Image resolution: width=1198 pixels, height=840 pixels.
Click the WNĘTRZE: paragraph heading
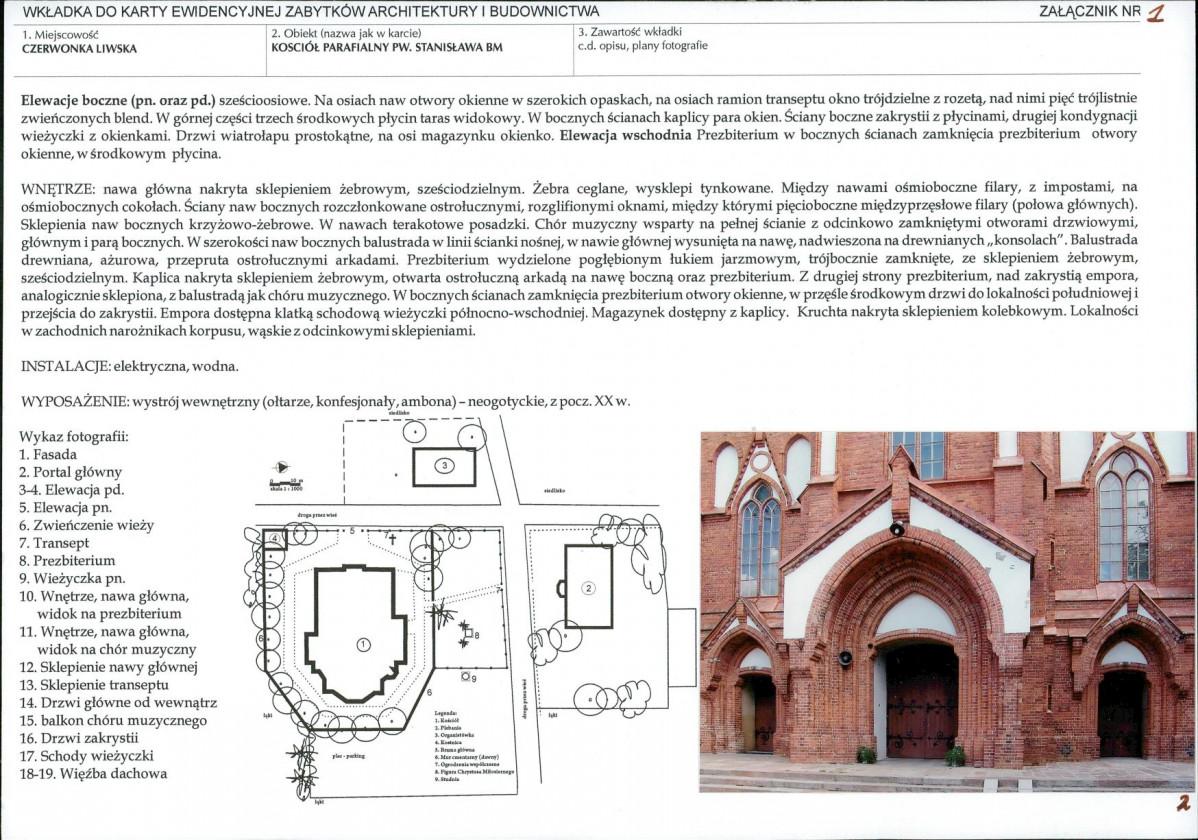[x=58, y=189]
